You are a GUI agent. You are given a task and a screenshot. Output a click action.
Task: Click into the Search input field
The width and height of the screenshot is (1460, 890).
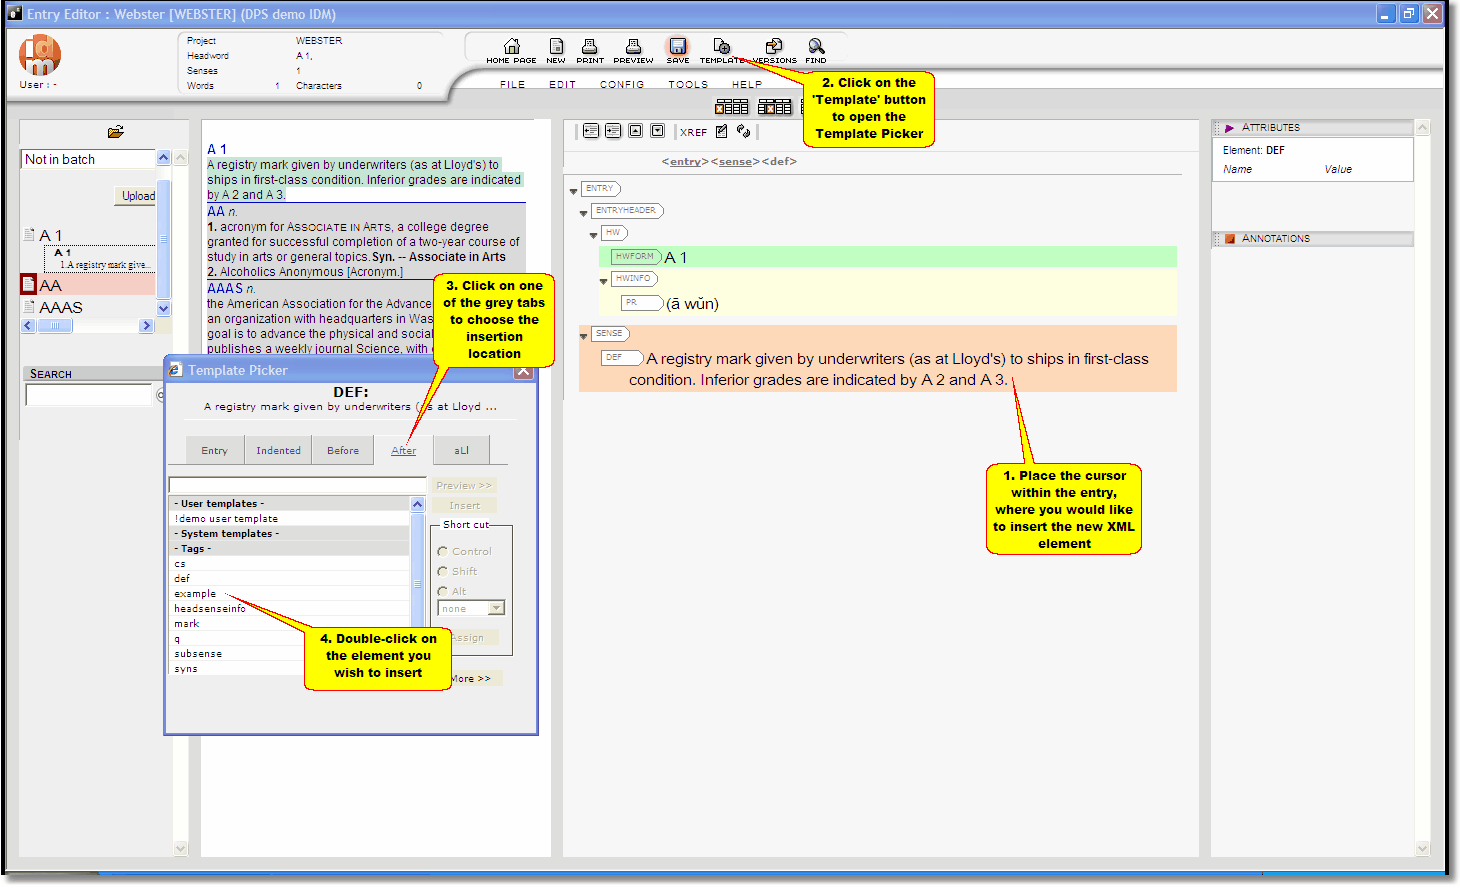tap(88, 395)
